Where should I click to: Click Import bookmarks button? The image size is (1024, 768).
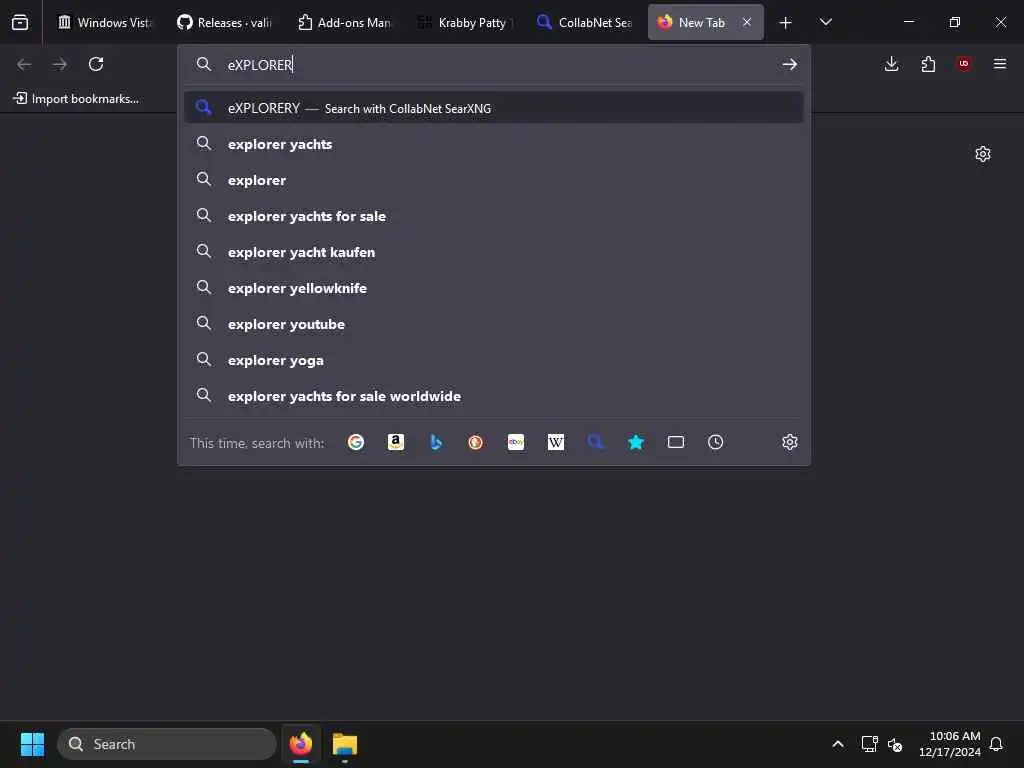pyautogui.click(x=76, y=99)
